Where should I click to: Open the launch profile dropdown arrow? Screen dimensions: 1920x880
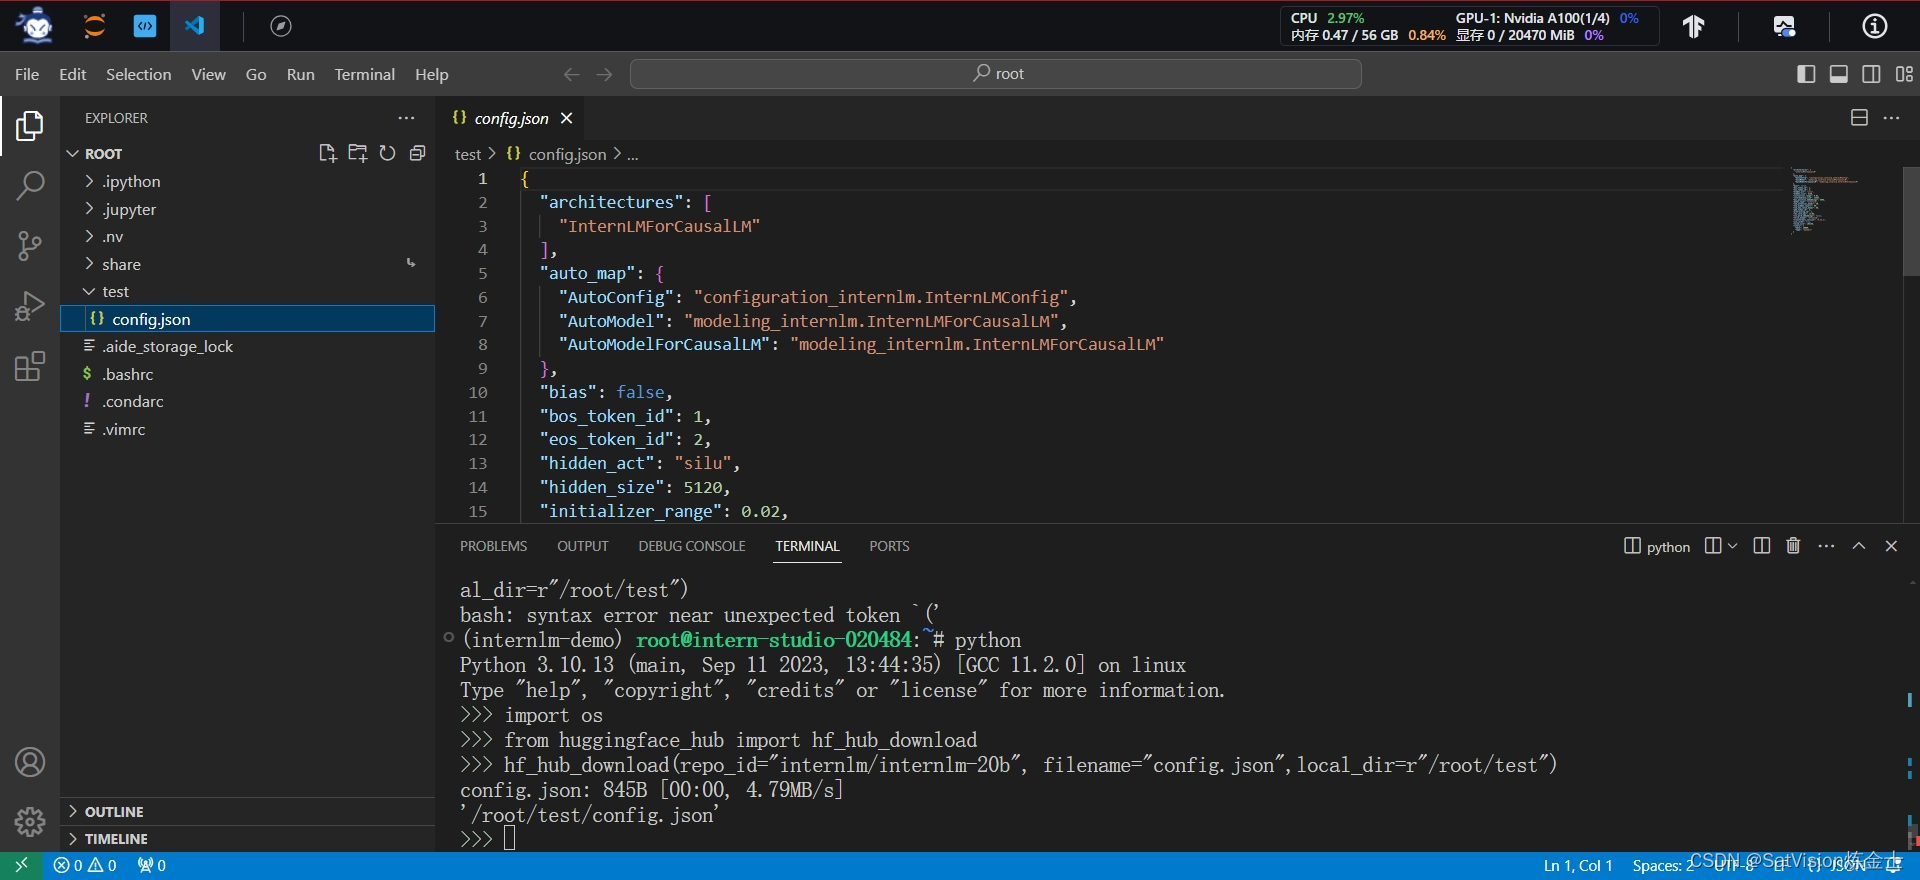[1732, 546]
